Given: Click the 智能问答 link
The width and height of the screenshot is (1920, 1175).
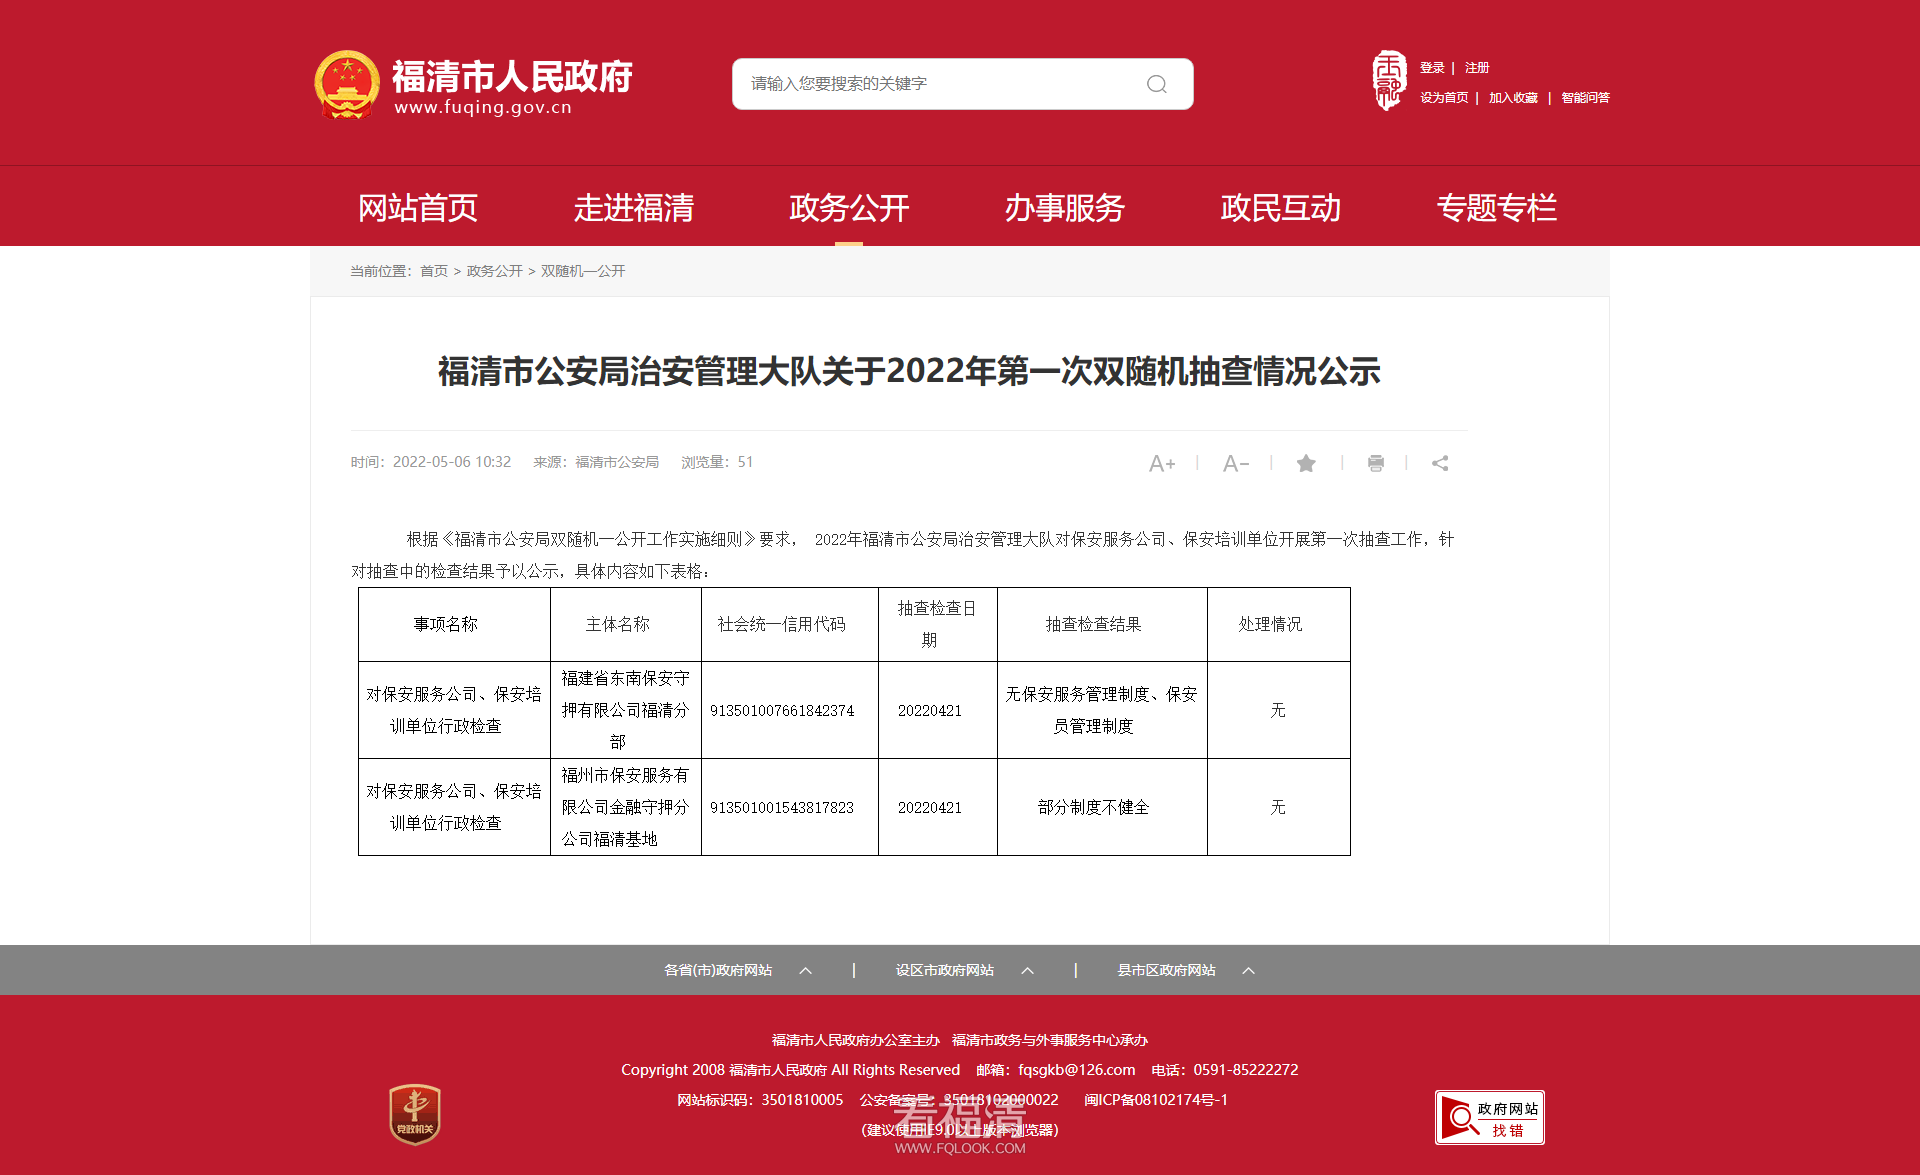Looking at the screenshot, I should [1585, 98].
